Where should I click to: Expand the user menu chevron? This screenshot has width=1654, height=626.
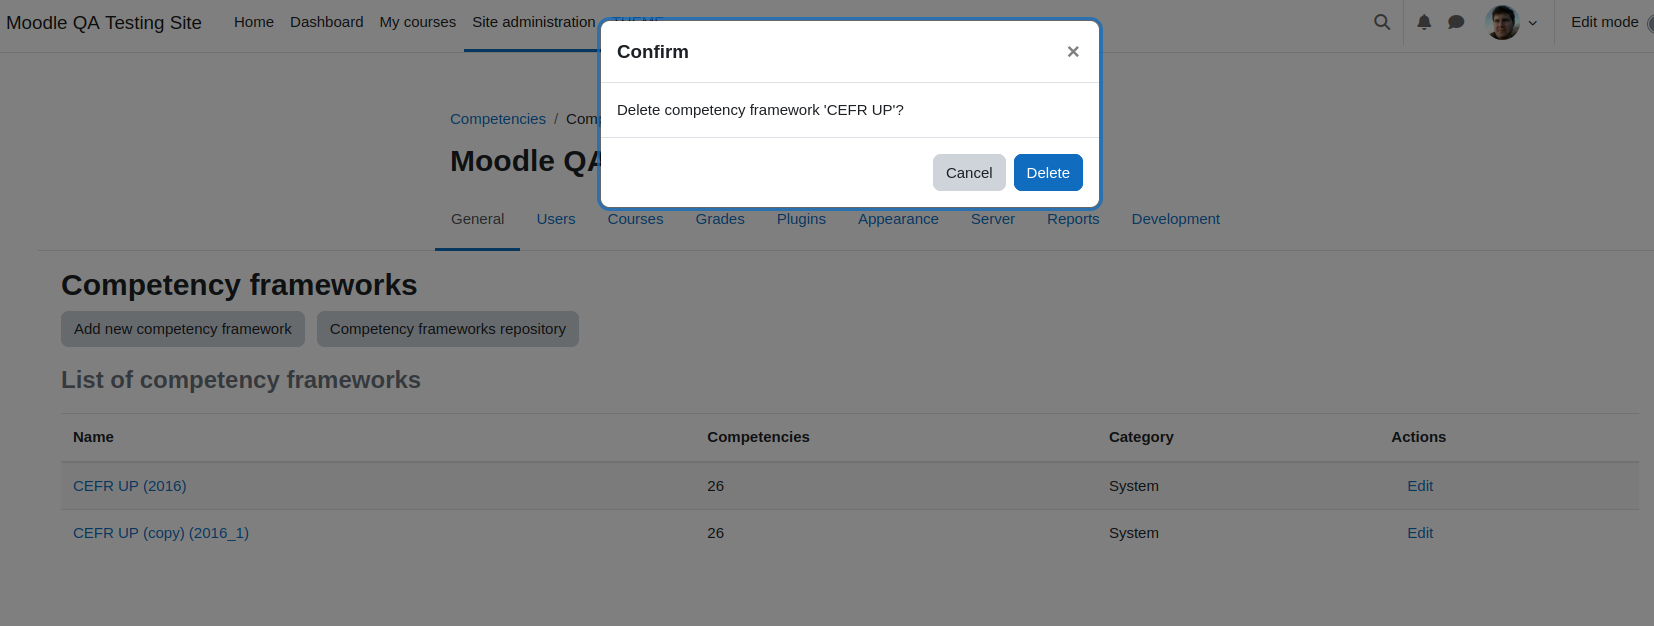point(1532,23)
